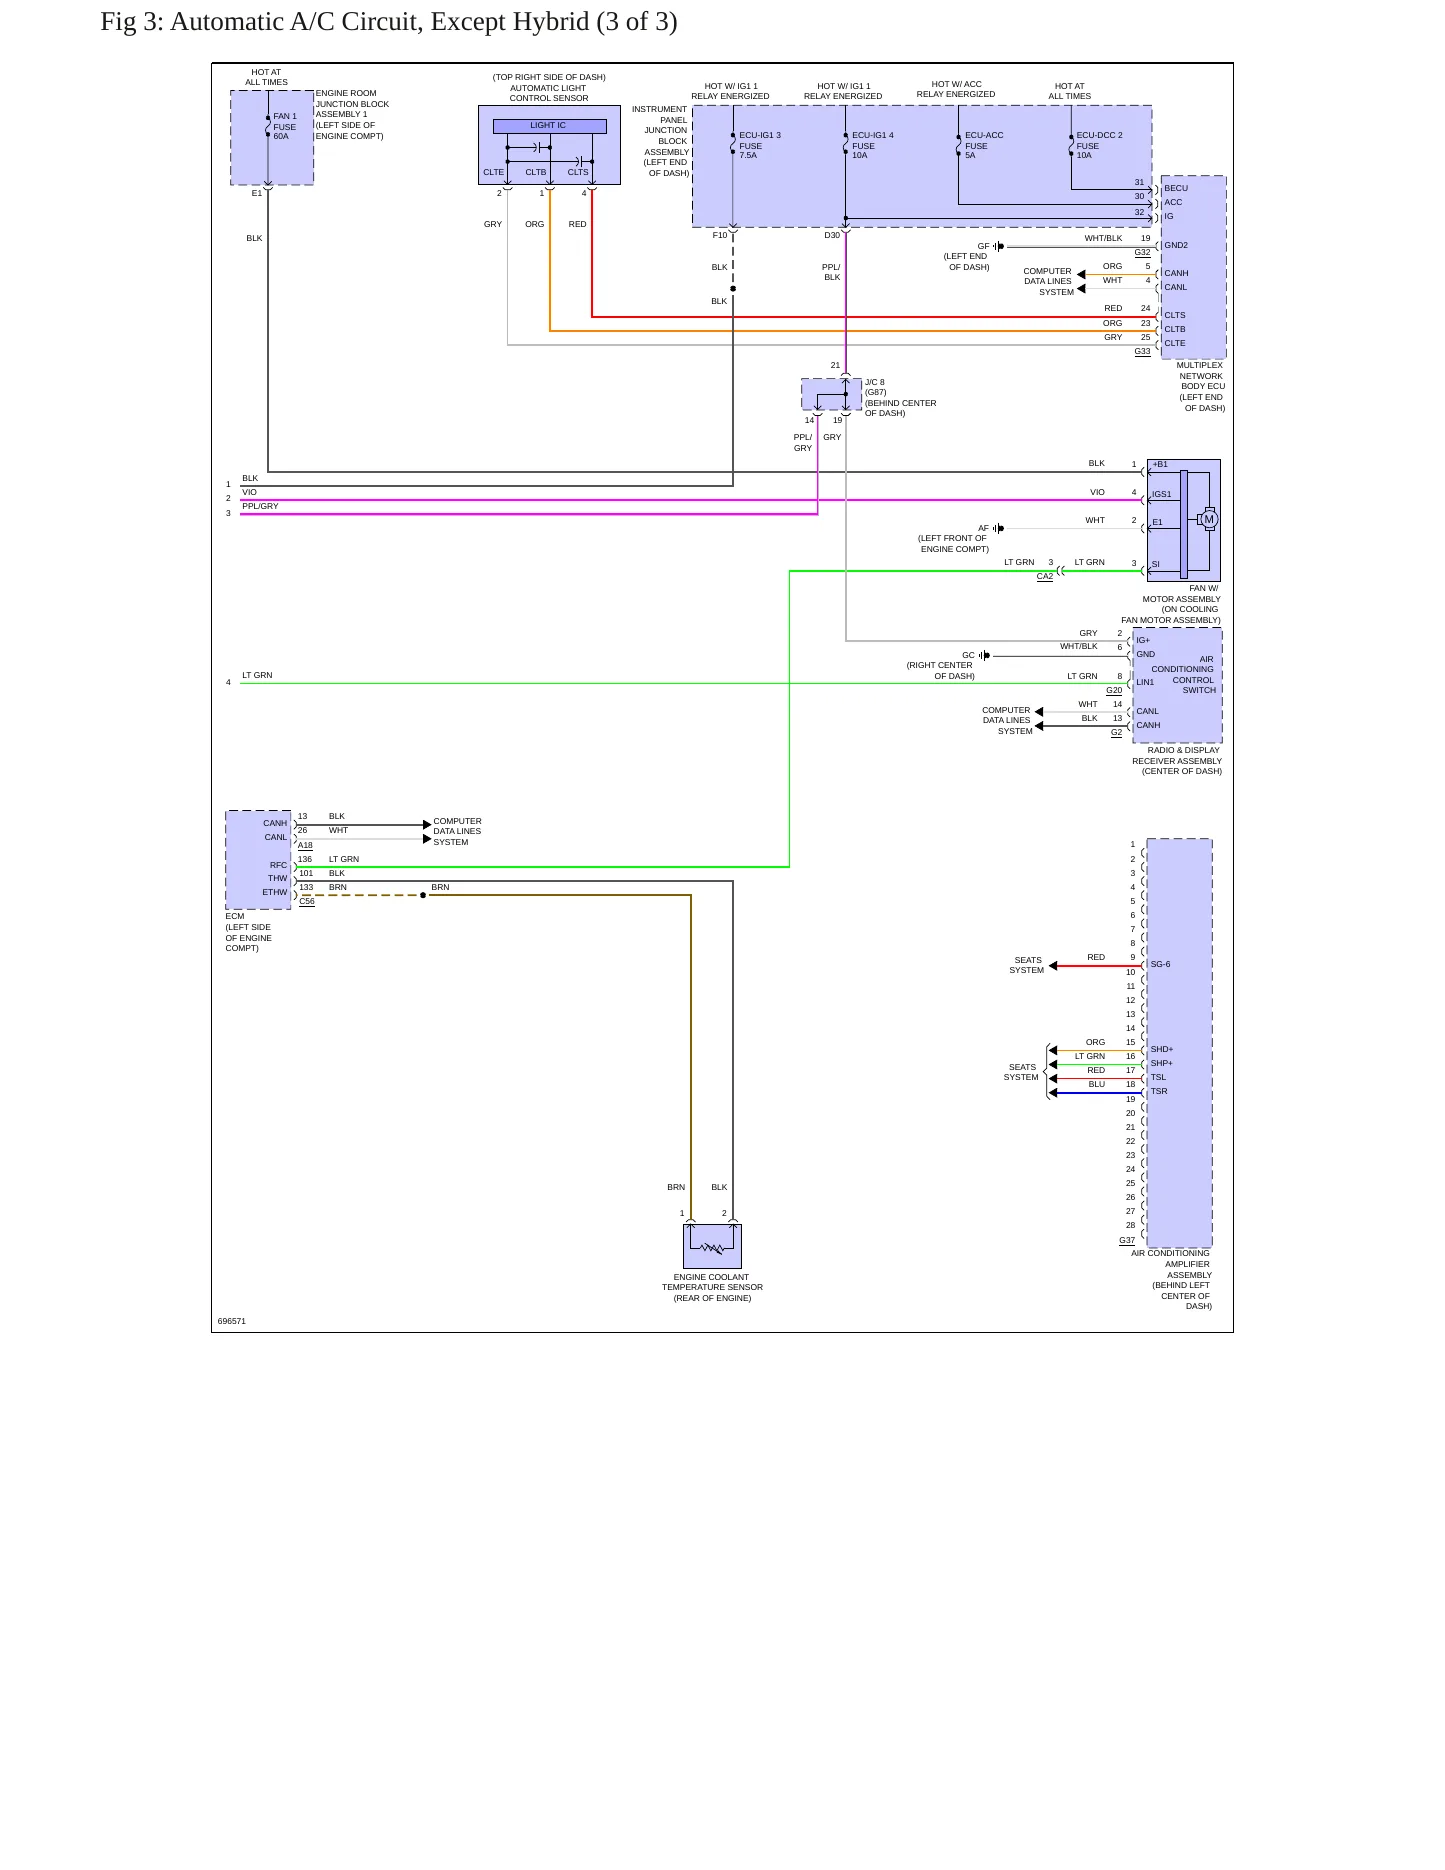Click the THW terminal on ECM
This screenshot has width=1445, height=1870.
click(277, 878)
